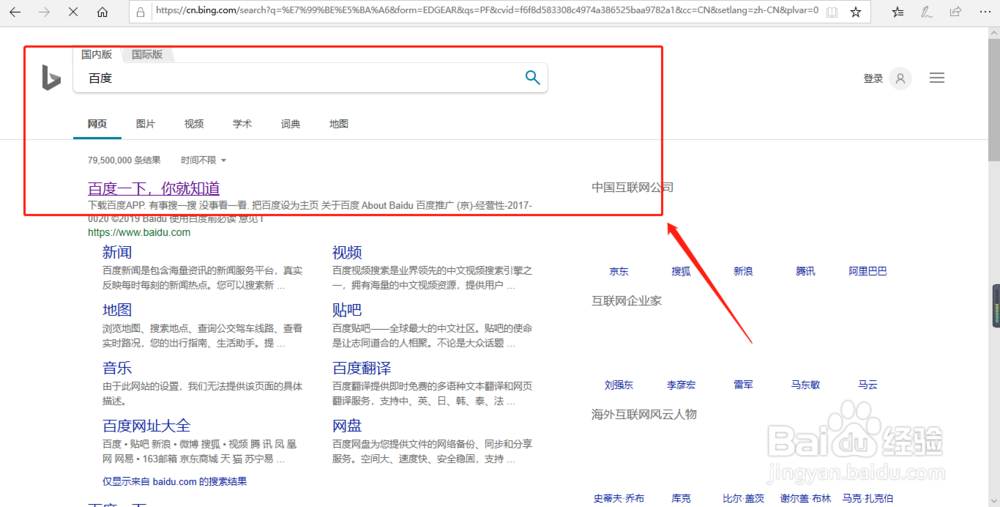The image size is (1000, 507).
Task: Open the 百度翻译 sublink
Action: (x=362, y=368)
